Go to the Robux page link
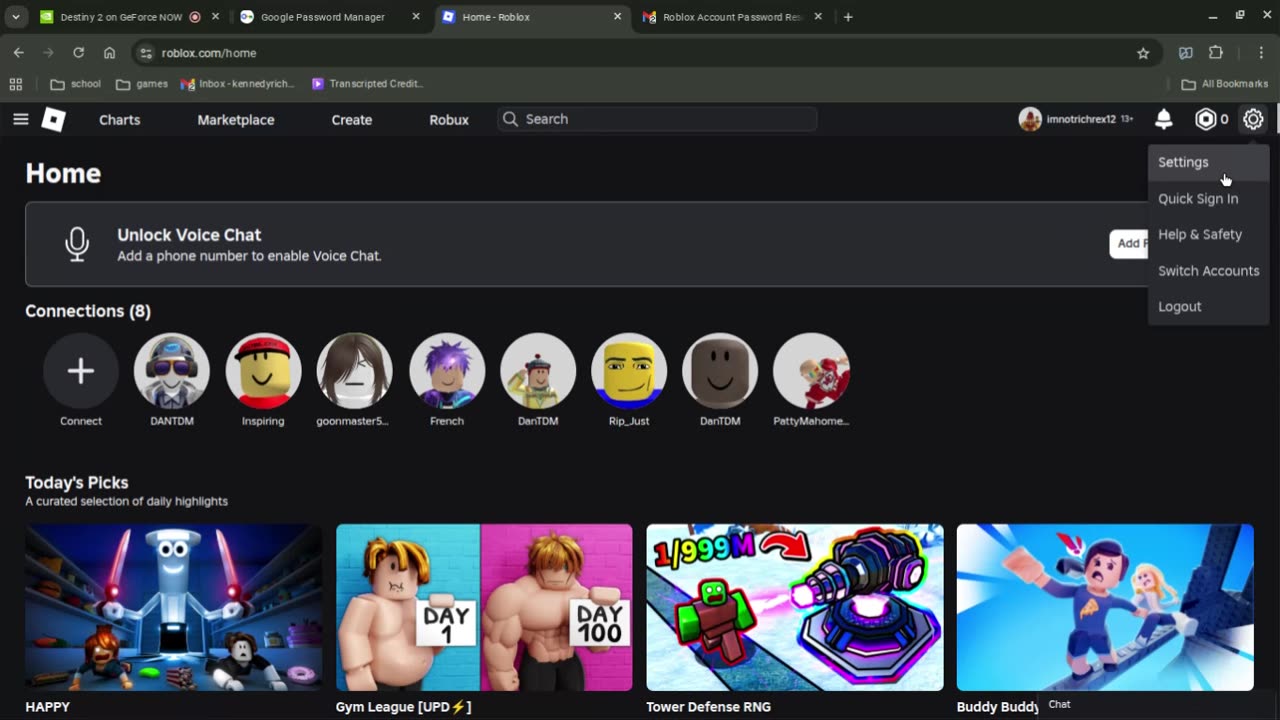The width and height of the screenshot is (1280, 720). [449, 120]
